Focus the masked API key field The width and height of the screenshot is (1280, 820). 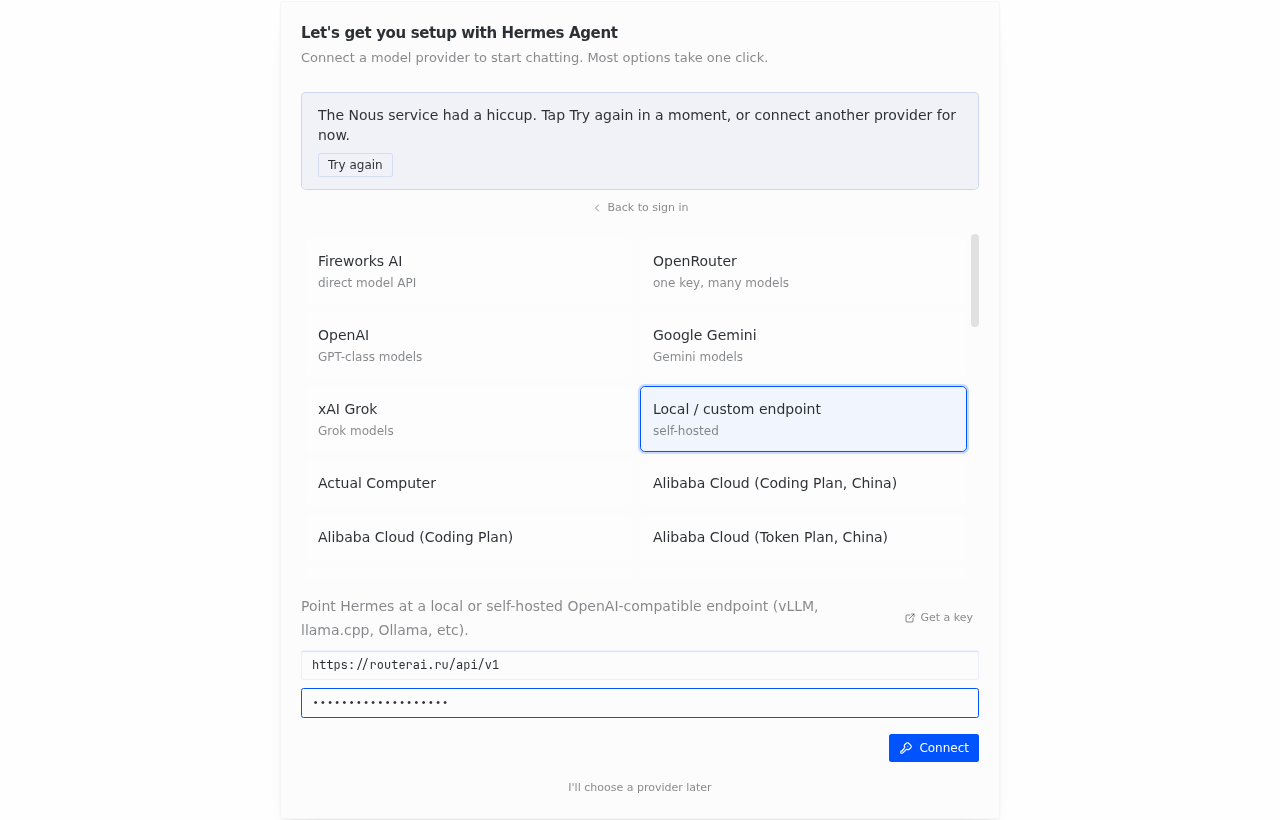point(640,703)
